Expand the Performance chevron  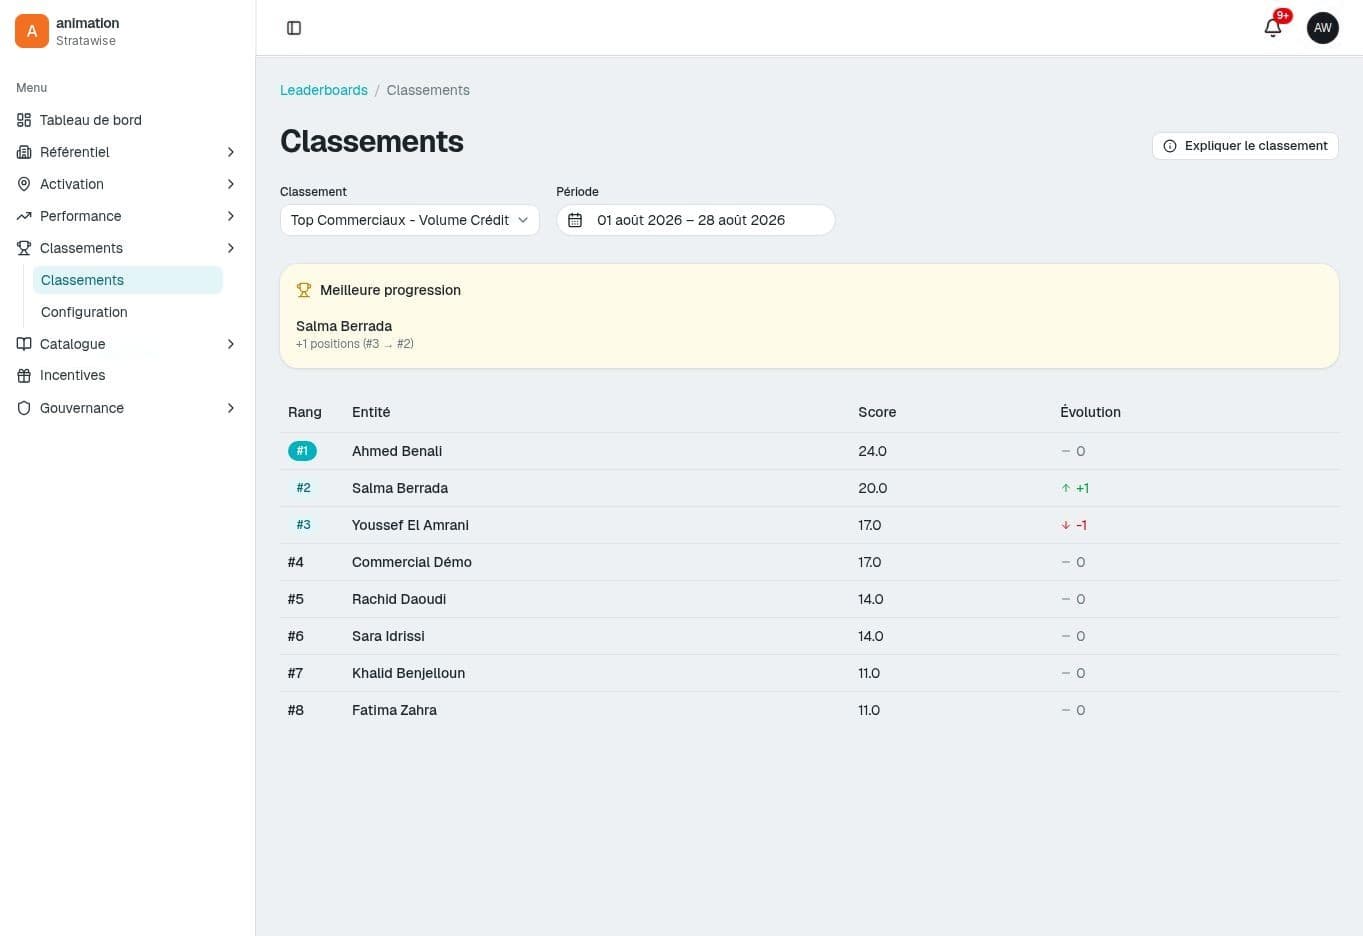[x=231, y=216]
